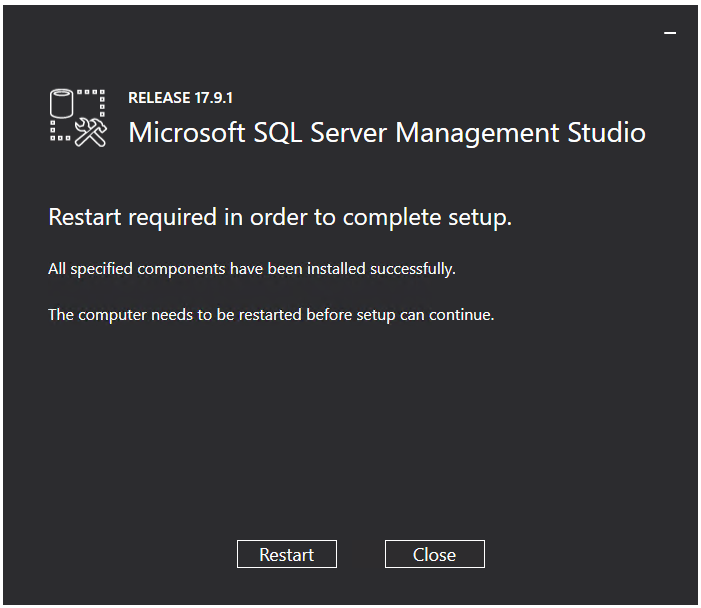Click the word "RELEASE" above the title

[160, 98]
